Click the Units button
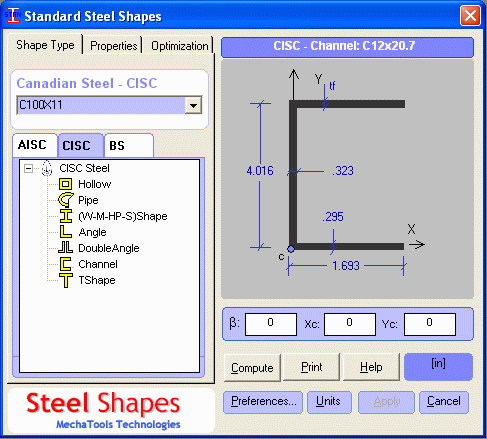This screenshot has width=487, height=439. pyautogui.click(x=329, y=402)
